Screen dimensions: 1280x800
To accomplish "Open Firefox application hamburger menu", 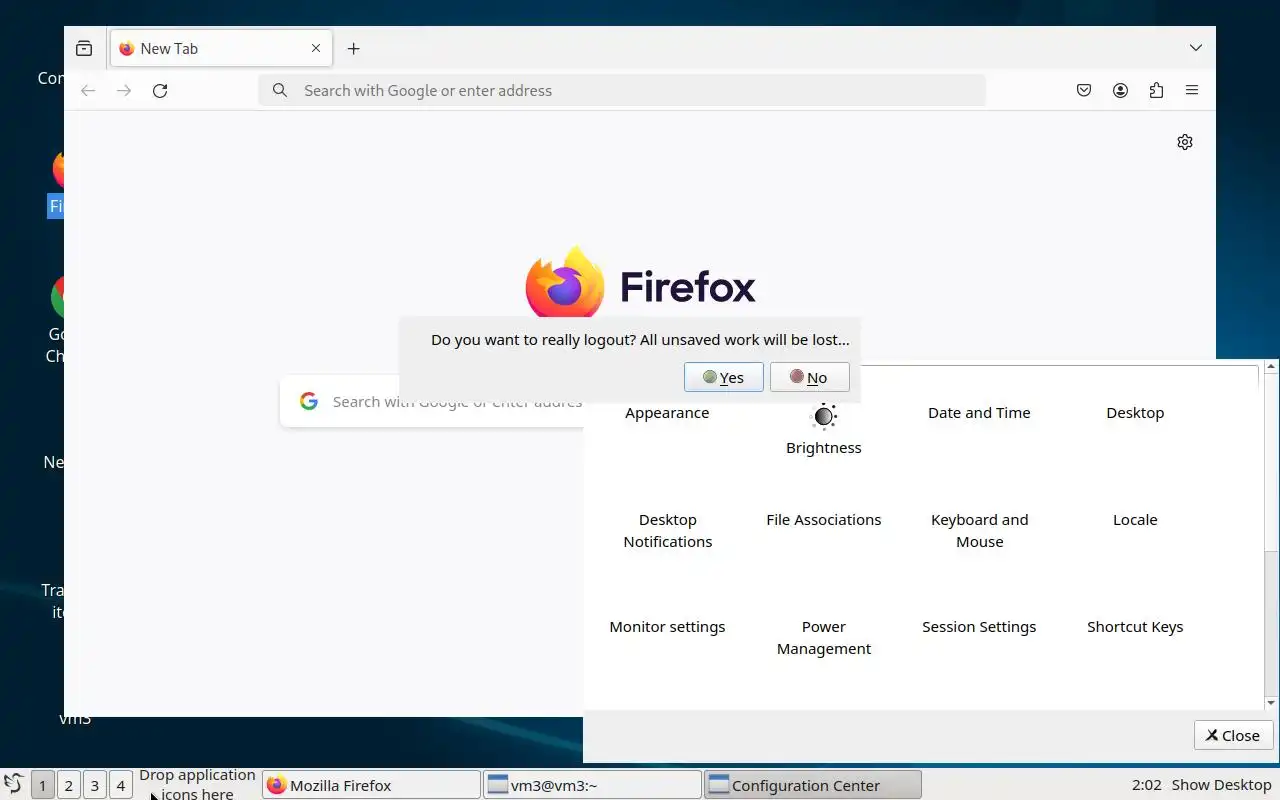I will coord(1192,90).
